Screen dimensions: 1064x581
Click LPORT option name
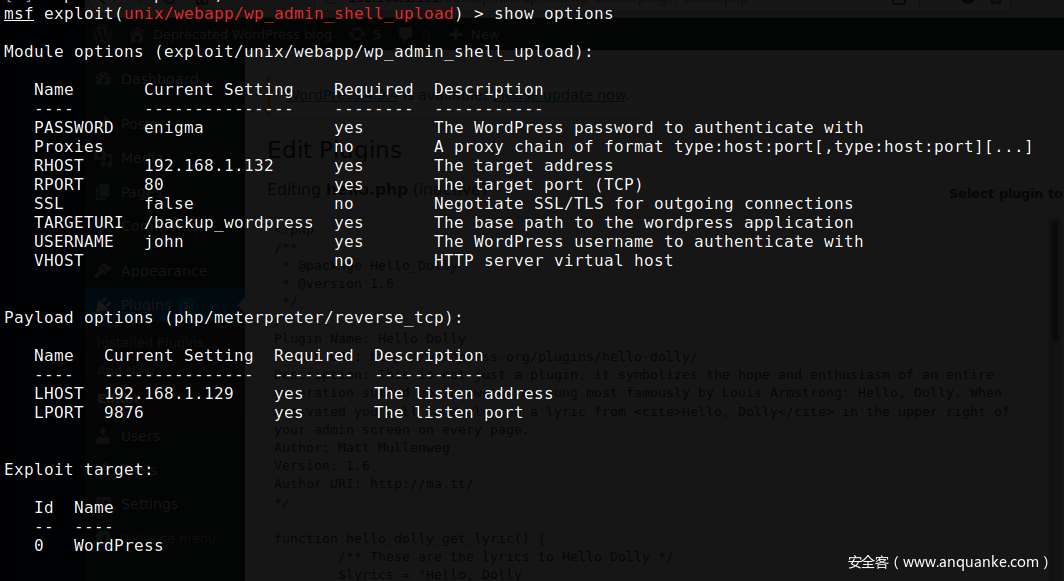pyautogui.click(x=59, y=413)
